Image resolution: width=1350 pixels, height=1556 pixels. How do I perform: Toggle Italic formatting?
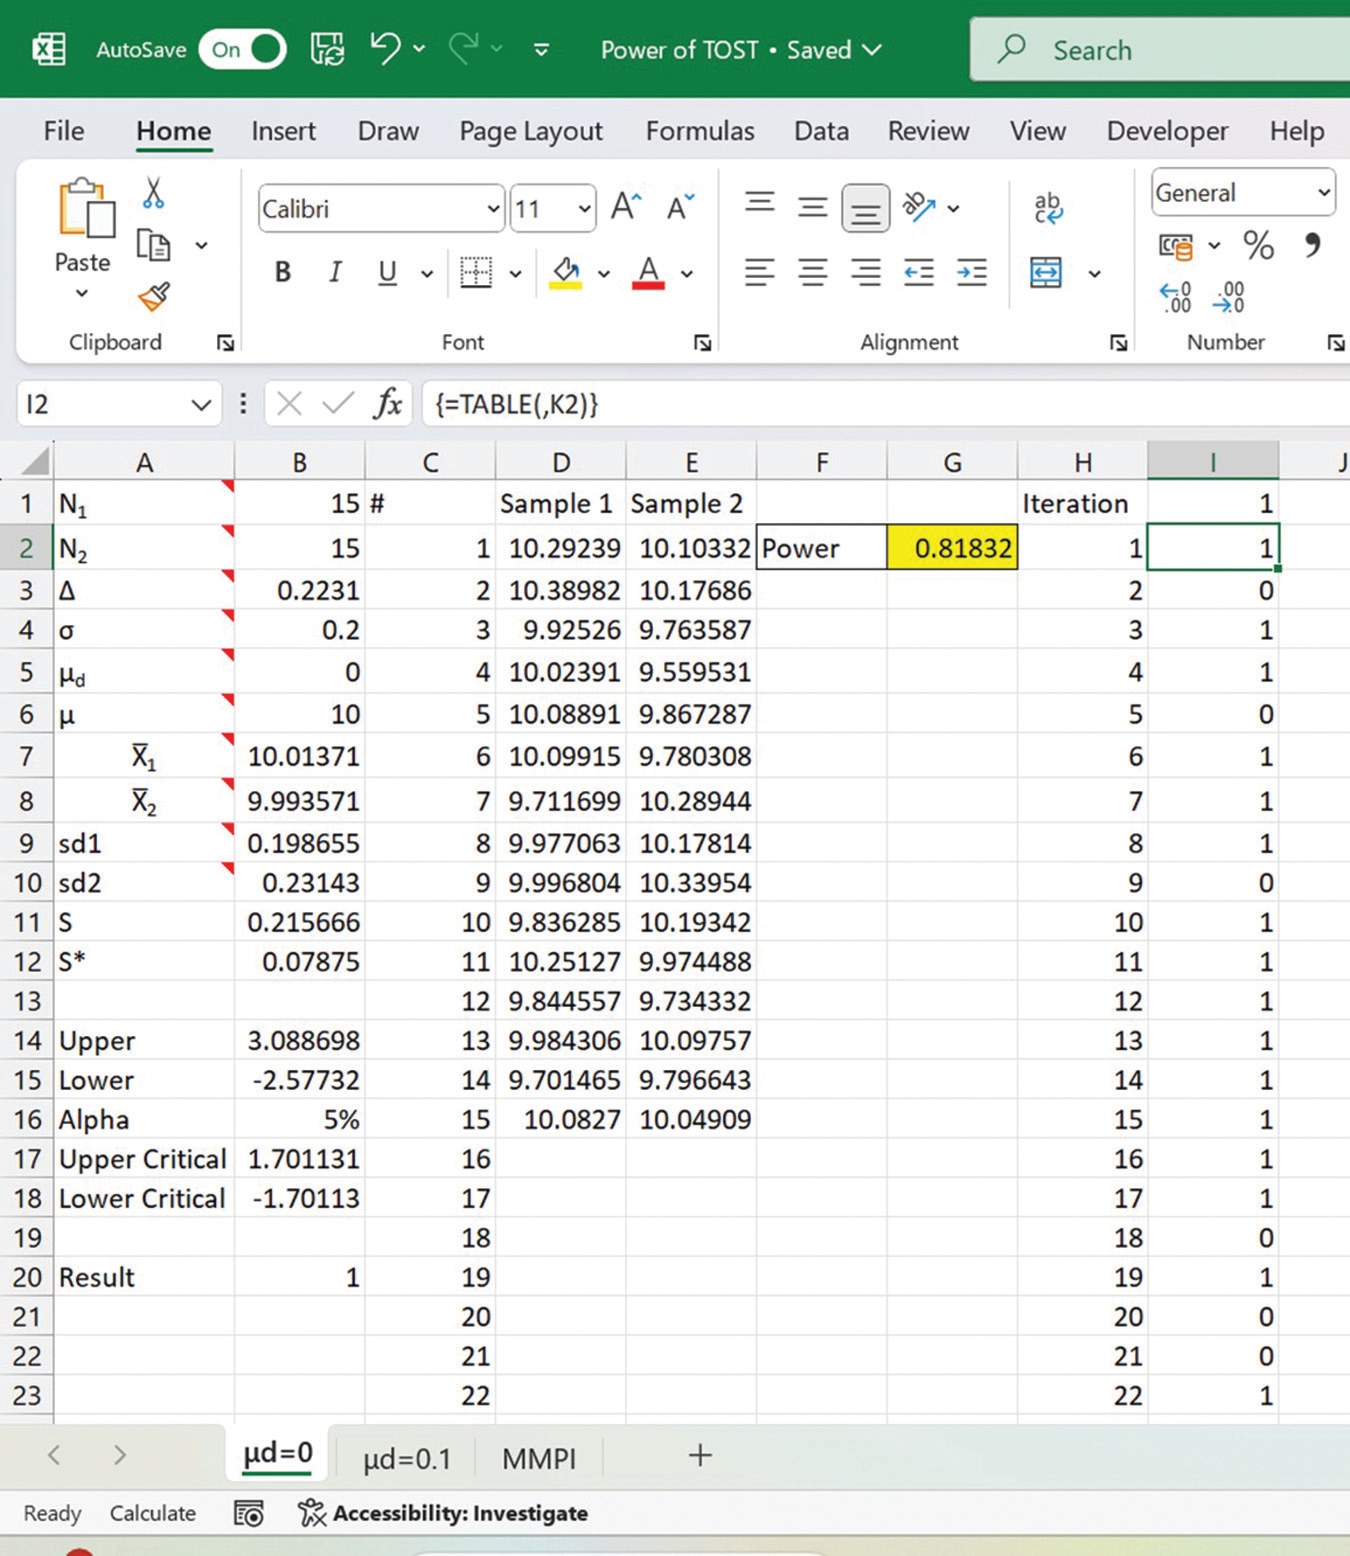click(335, 272)
